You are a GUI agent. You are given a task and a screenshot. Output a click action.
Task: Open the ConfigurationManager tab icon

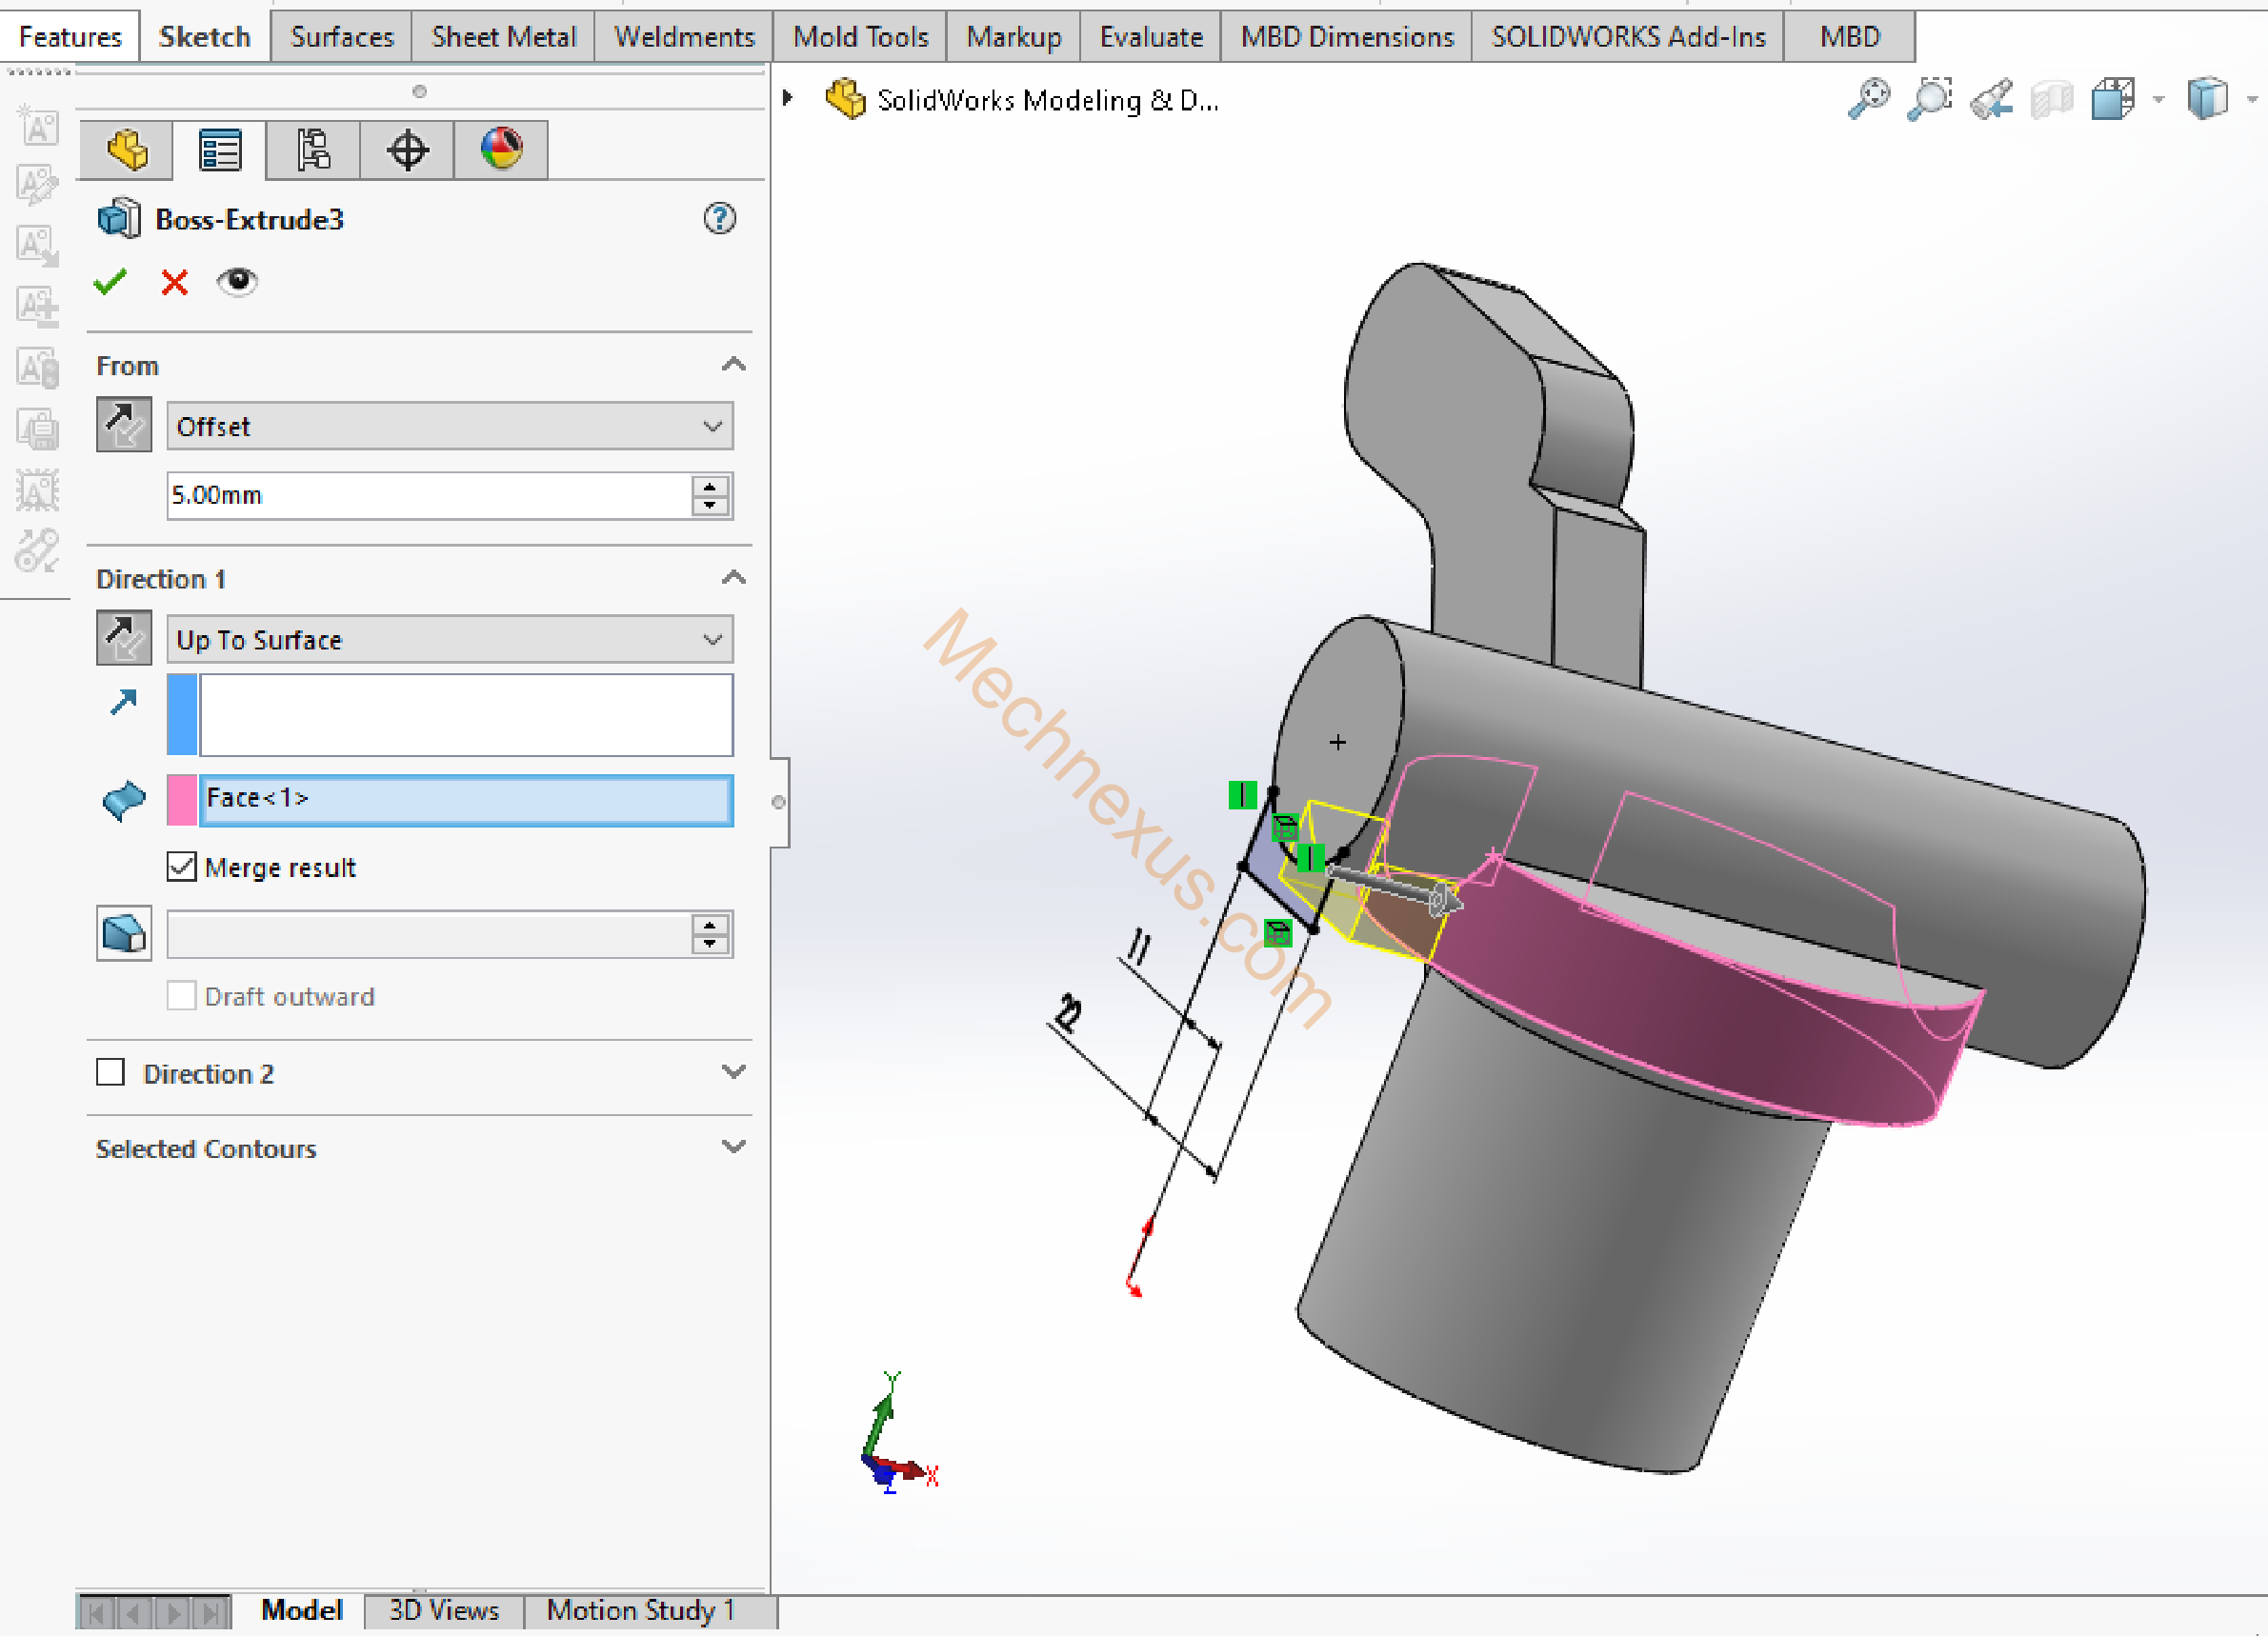(313, 151)
